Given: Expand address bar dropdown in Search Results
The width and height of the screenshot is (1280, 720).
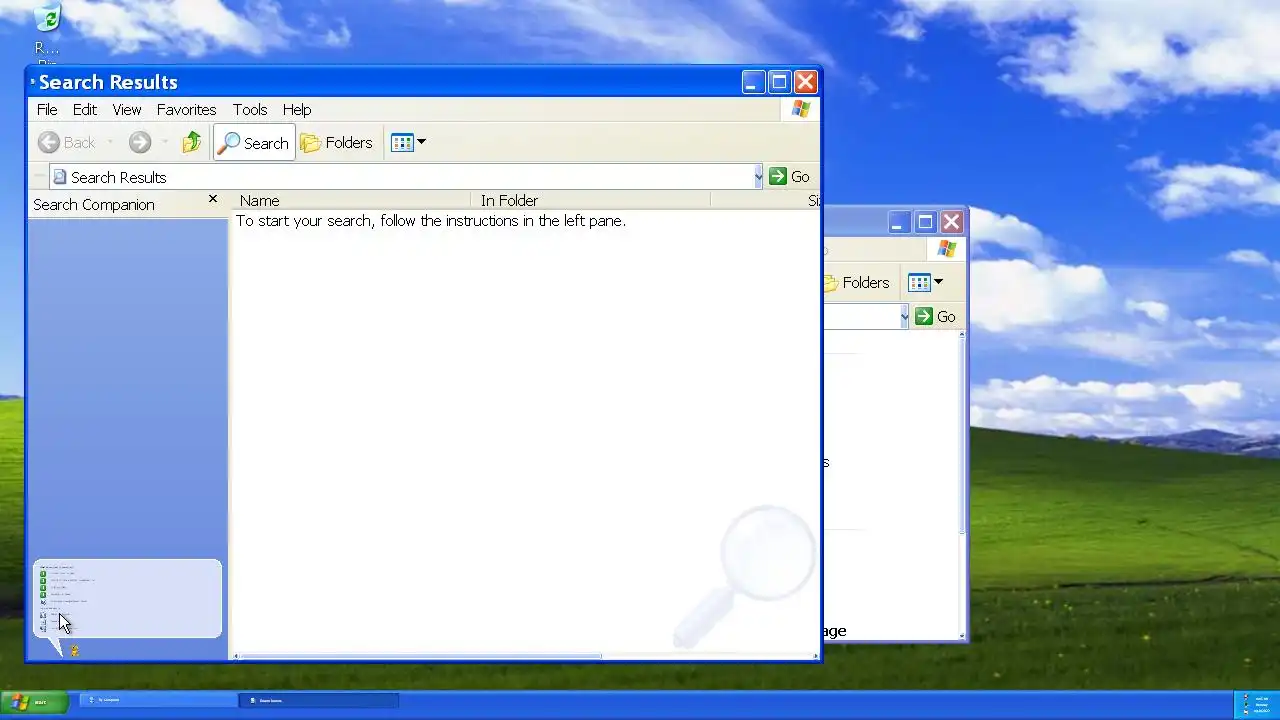Looking at the screenshot, I should point(757,177).
